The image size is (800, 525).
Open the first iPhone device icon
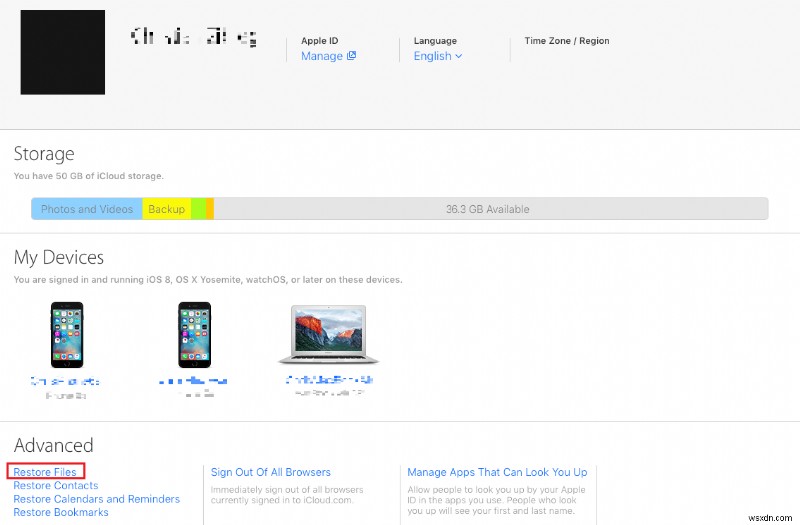click(x=67, y=335)
